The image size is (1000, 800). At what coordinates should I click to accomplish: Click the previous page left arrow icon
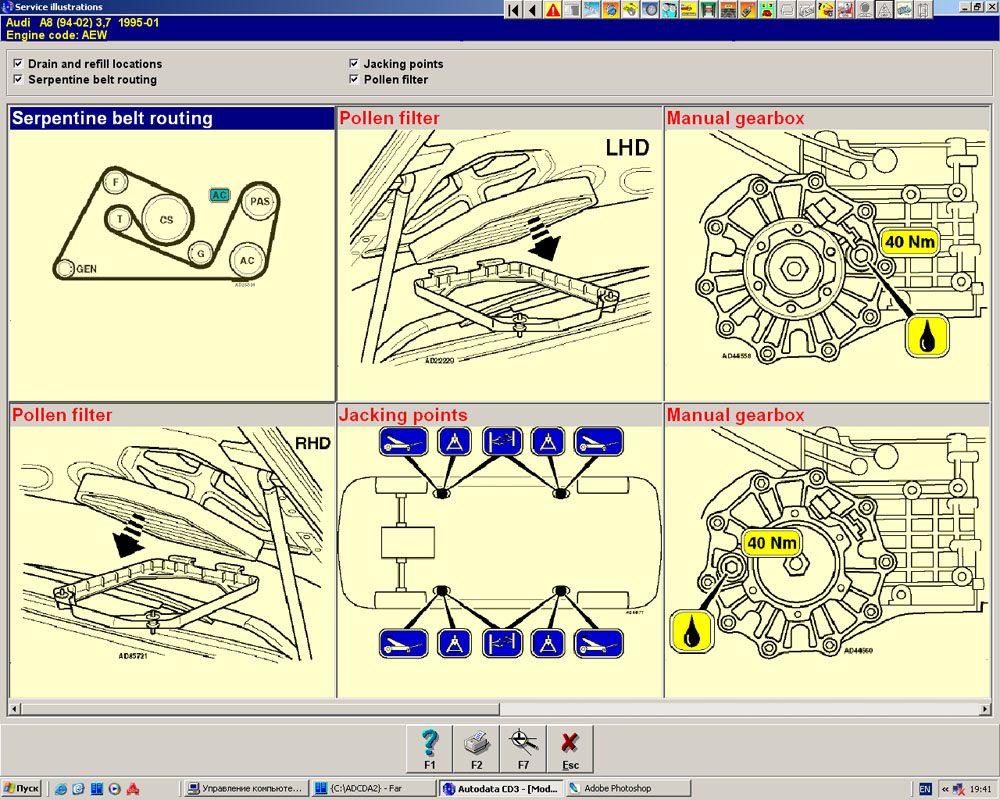(x=532, y=10)
